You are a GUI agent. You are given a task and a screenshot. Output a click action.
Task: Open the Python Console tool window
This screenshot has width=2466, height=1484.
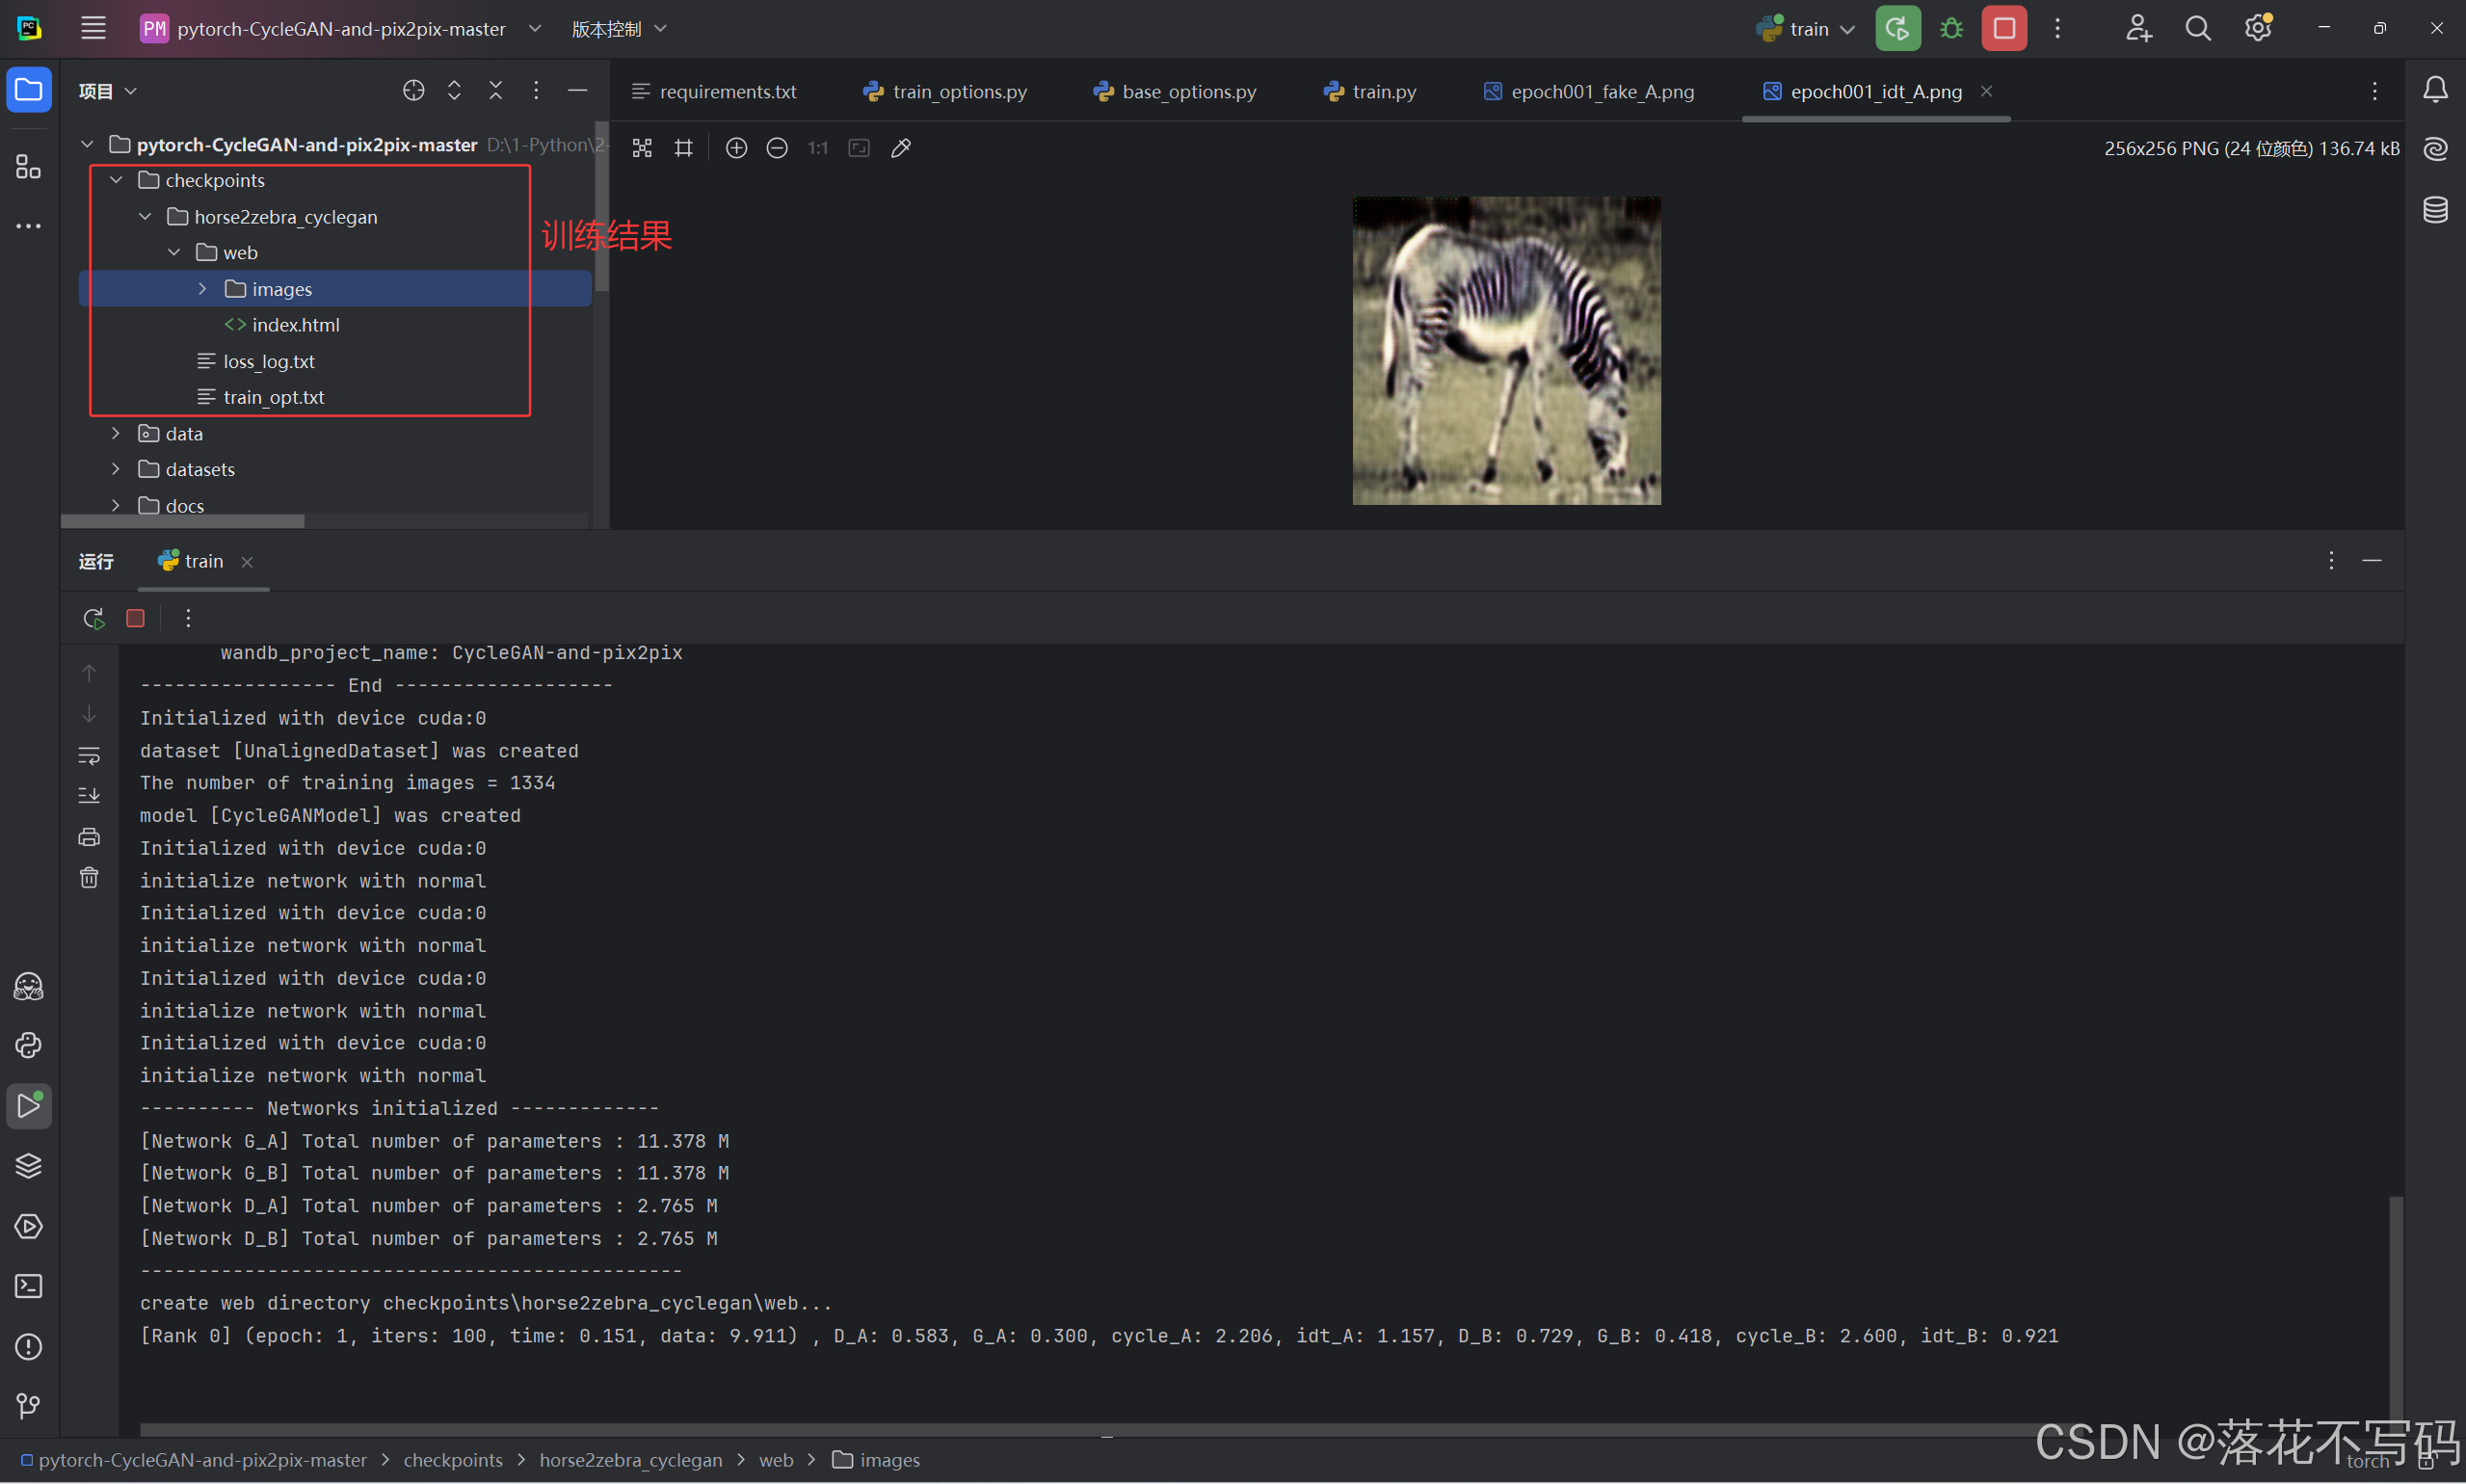(28, 1045)
